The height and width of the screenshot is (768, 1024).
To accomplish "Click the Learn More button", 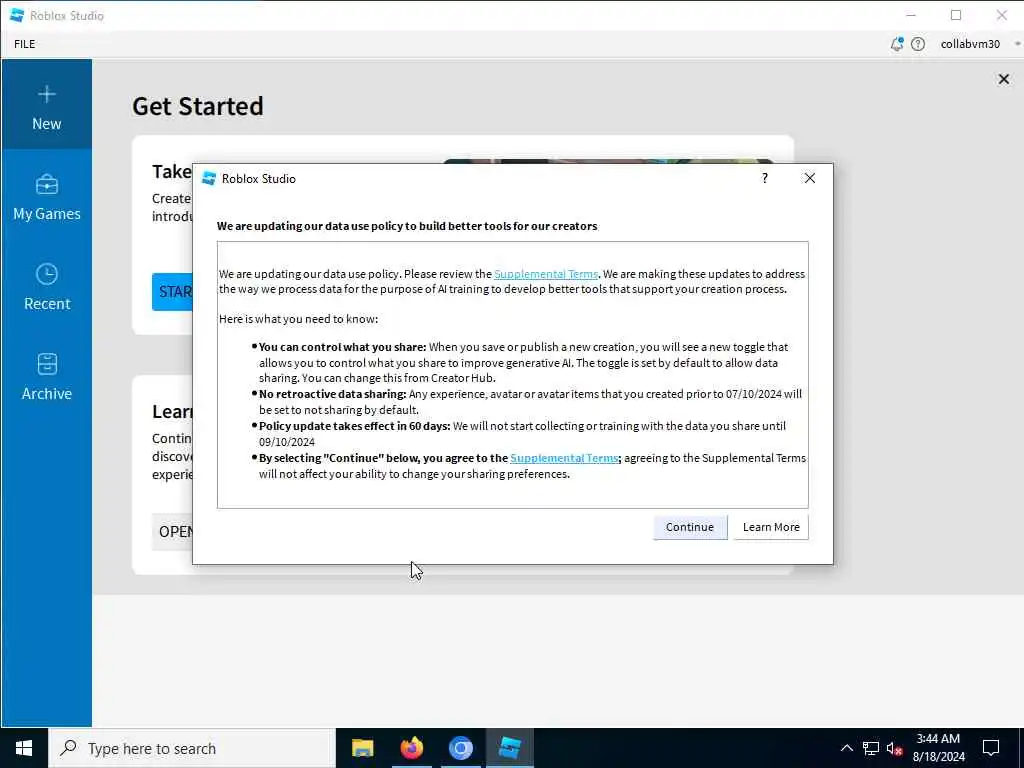I will click(x=771, y=527).
